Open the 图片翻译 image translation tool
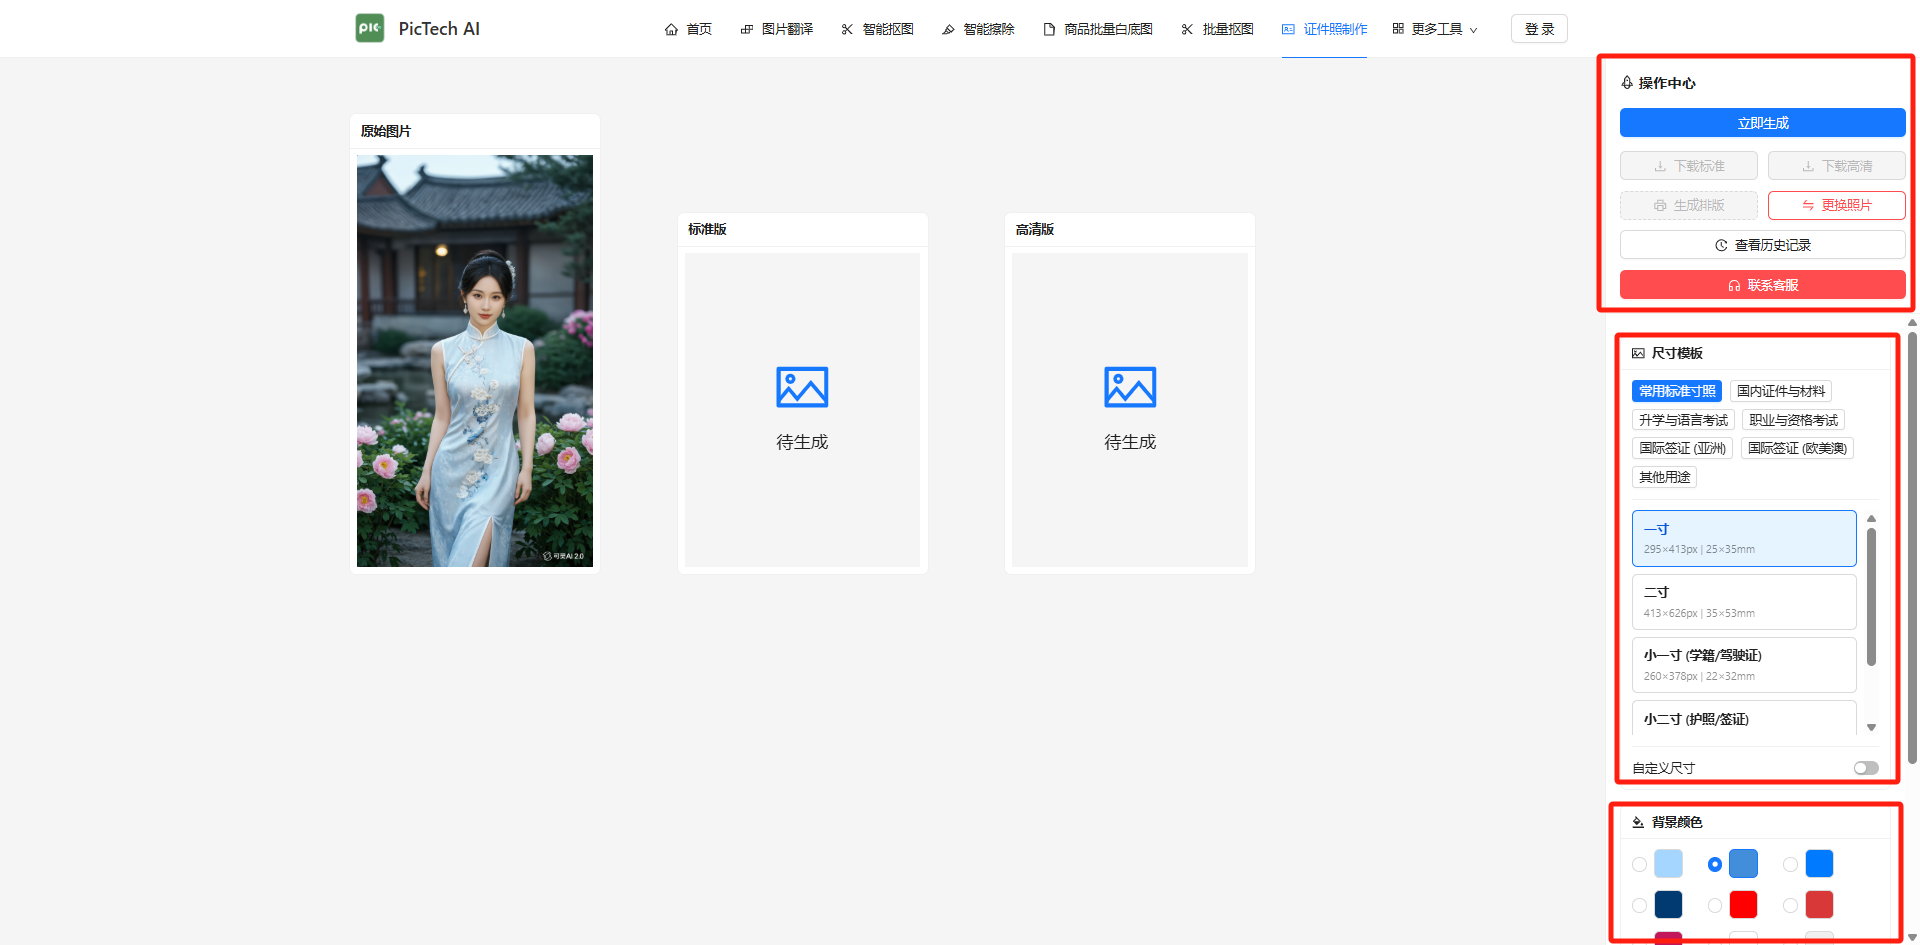 click(776, 29)
